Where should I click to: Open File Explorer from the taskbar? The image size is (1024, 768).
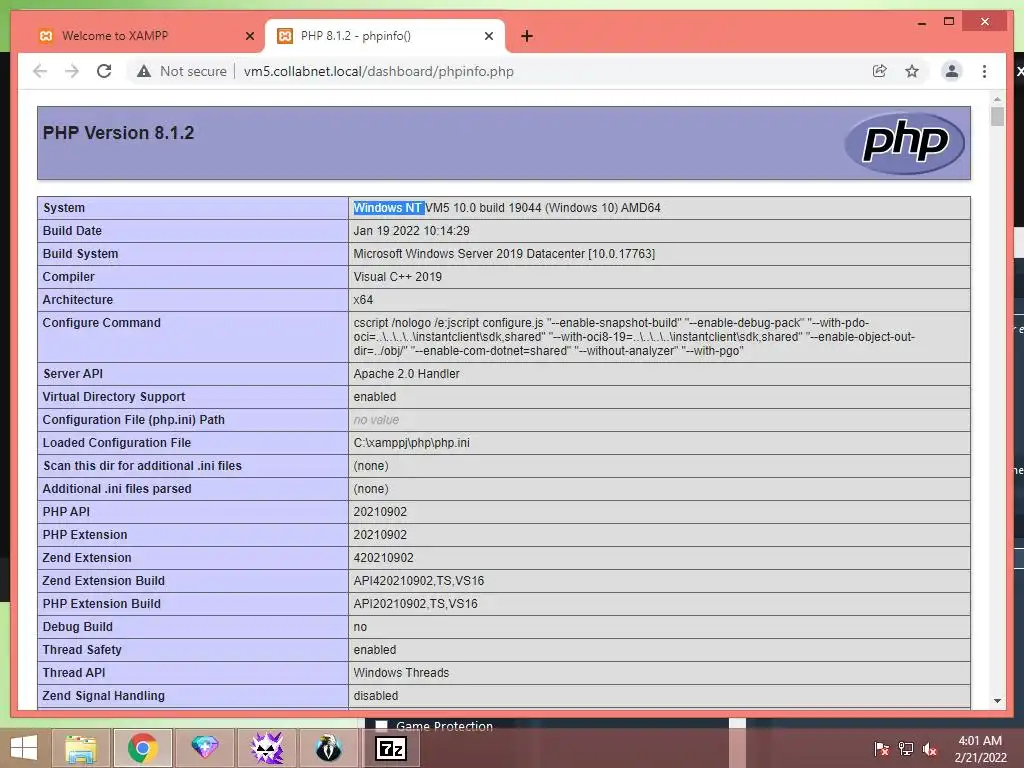point(80,748)
